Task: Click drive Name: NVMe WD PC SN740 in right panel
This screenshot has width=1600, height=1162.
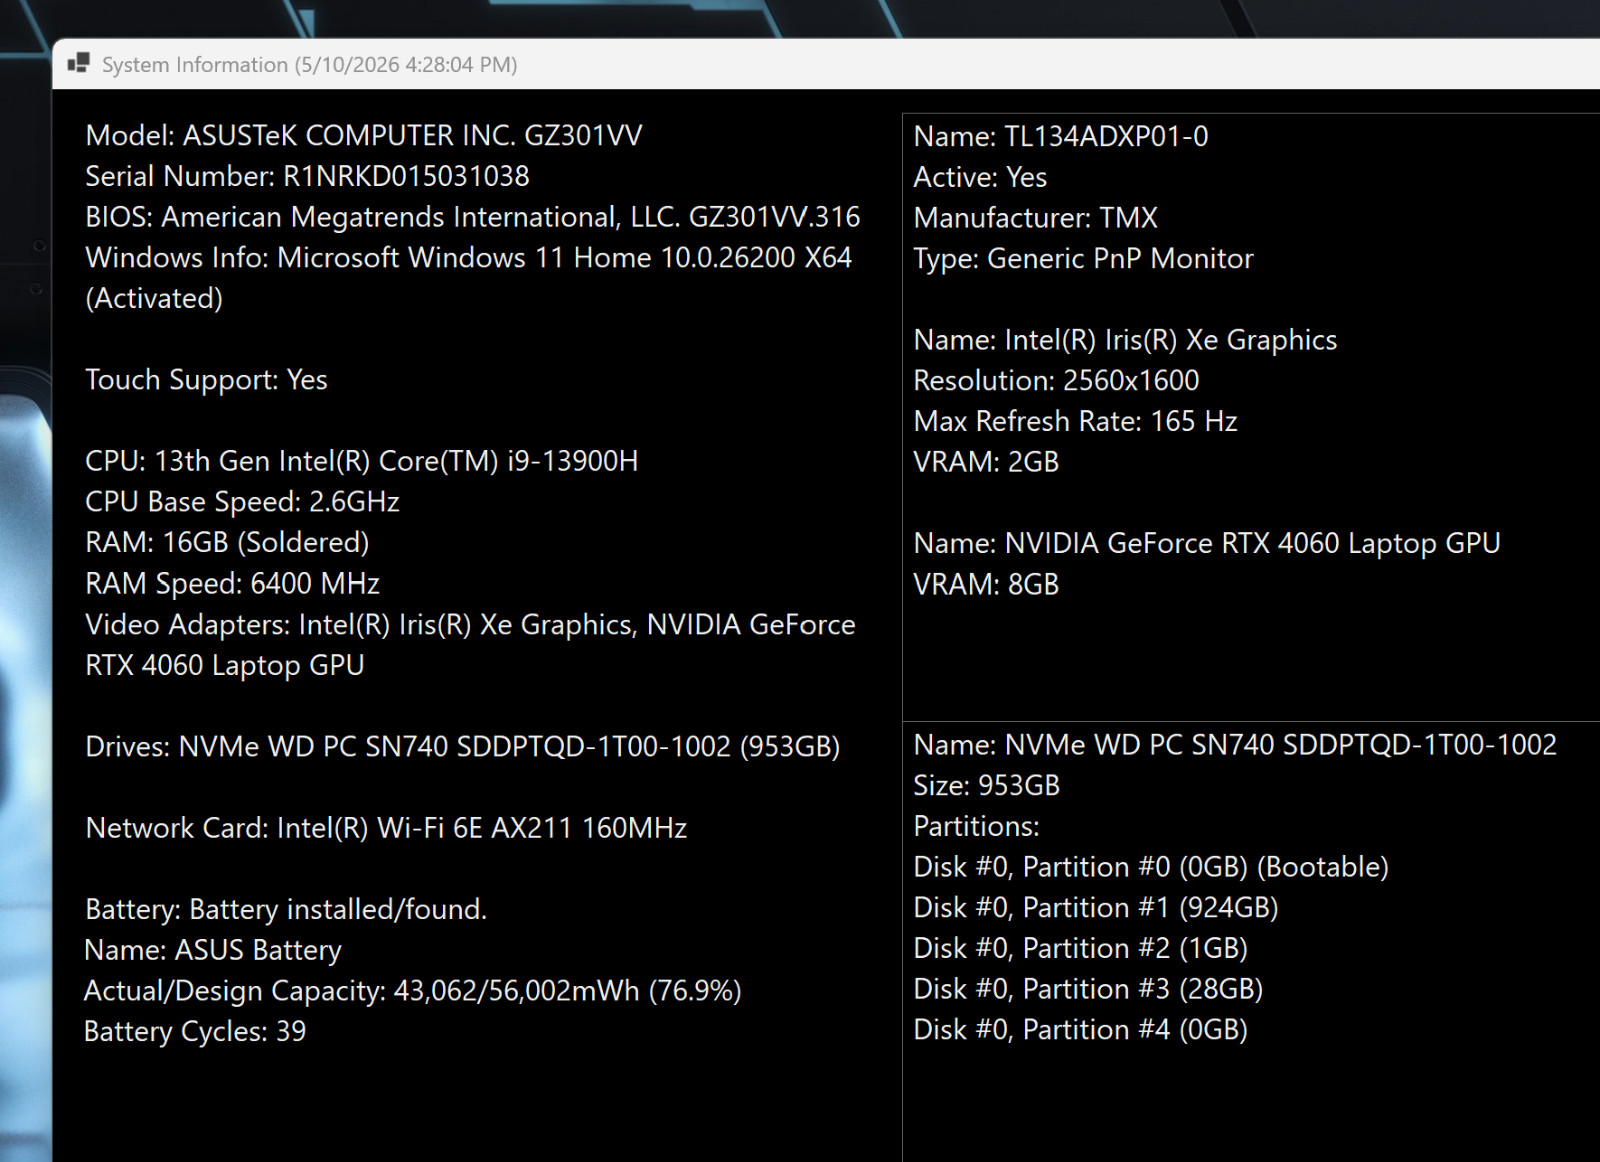Action: click(x=1235, y=745)
